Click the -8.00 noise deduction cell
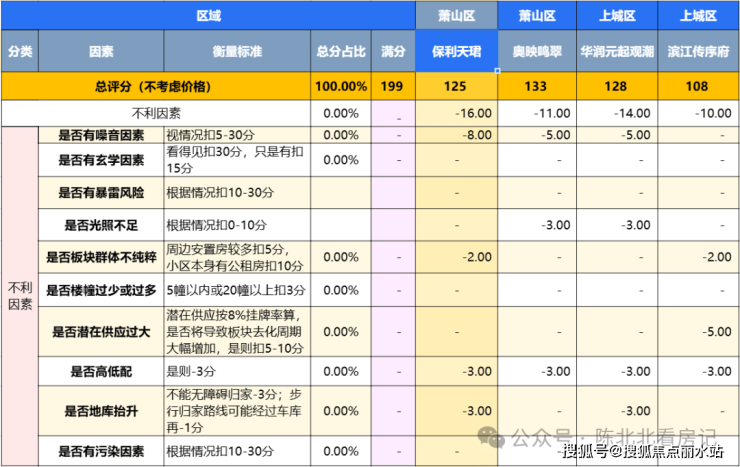 456,135
